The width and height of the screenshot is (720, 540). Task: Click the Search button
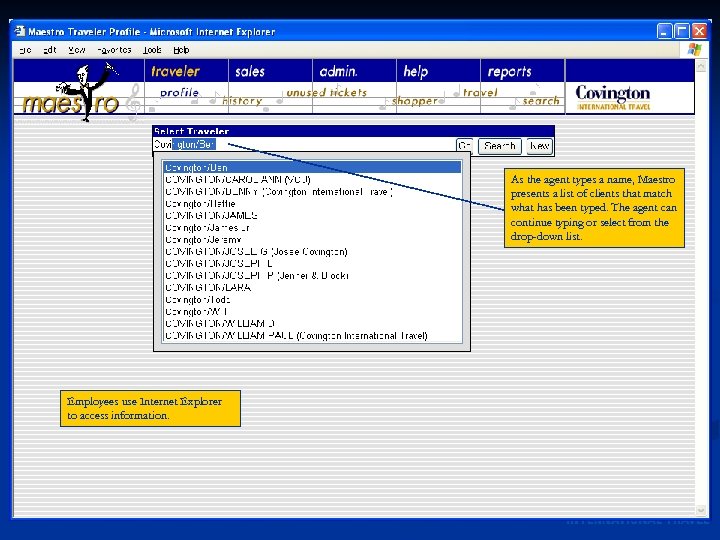pyautogui.click(x=500, y=146)
